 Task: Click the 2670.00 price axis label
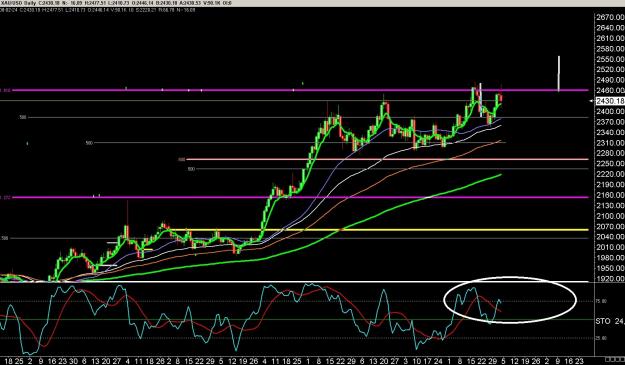(610, 17)
